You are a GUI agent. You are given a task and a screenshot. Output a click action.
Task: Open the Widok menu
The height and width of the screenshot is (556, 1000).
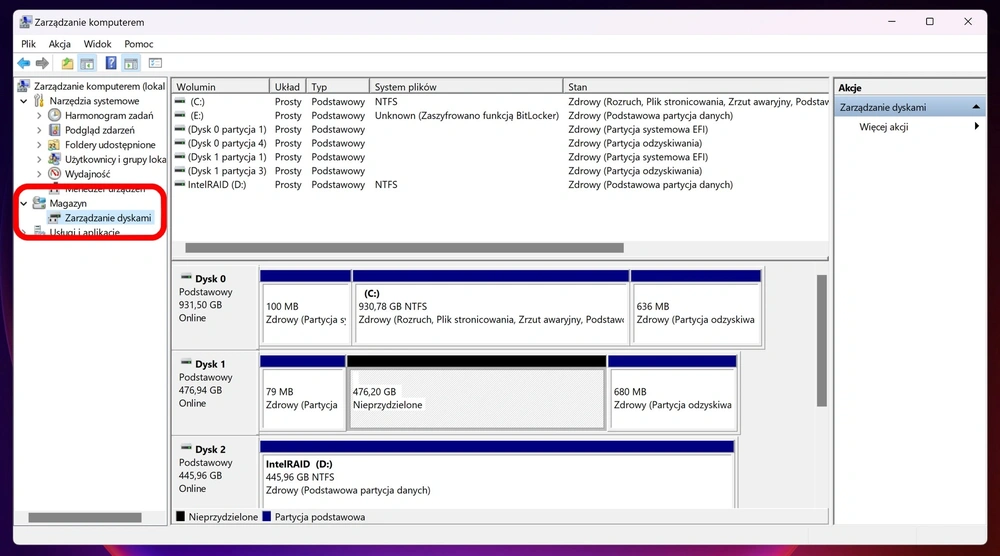98,44
